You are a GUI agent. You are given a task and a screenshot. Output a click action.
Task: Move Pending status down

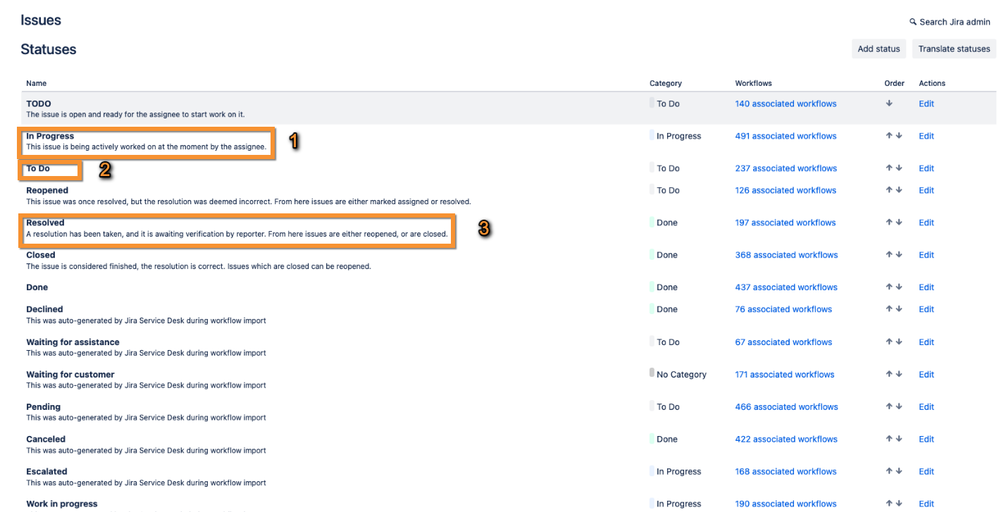click(899, 406)
